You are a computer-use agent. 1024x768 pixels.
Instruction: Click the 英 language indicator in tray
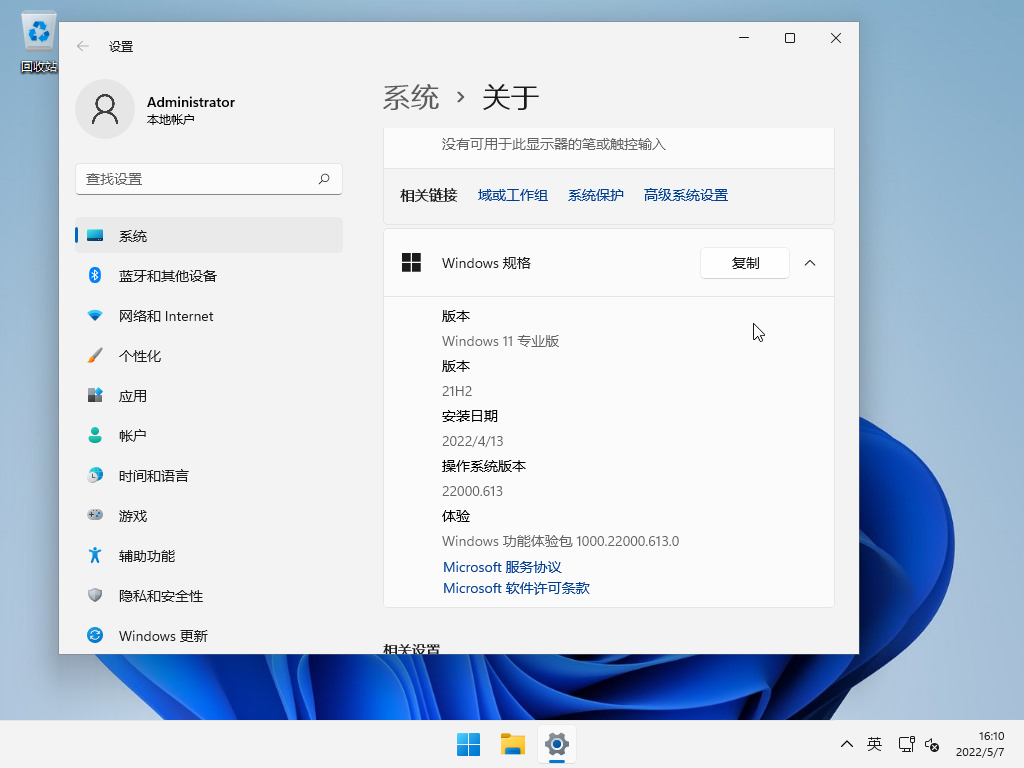tap(874, 744)
